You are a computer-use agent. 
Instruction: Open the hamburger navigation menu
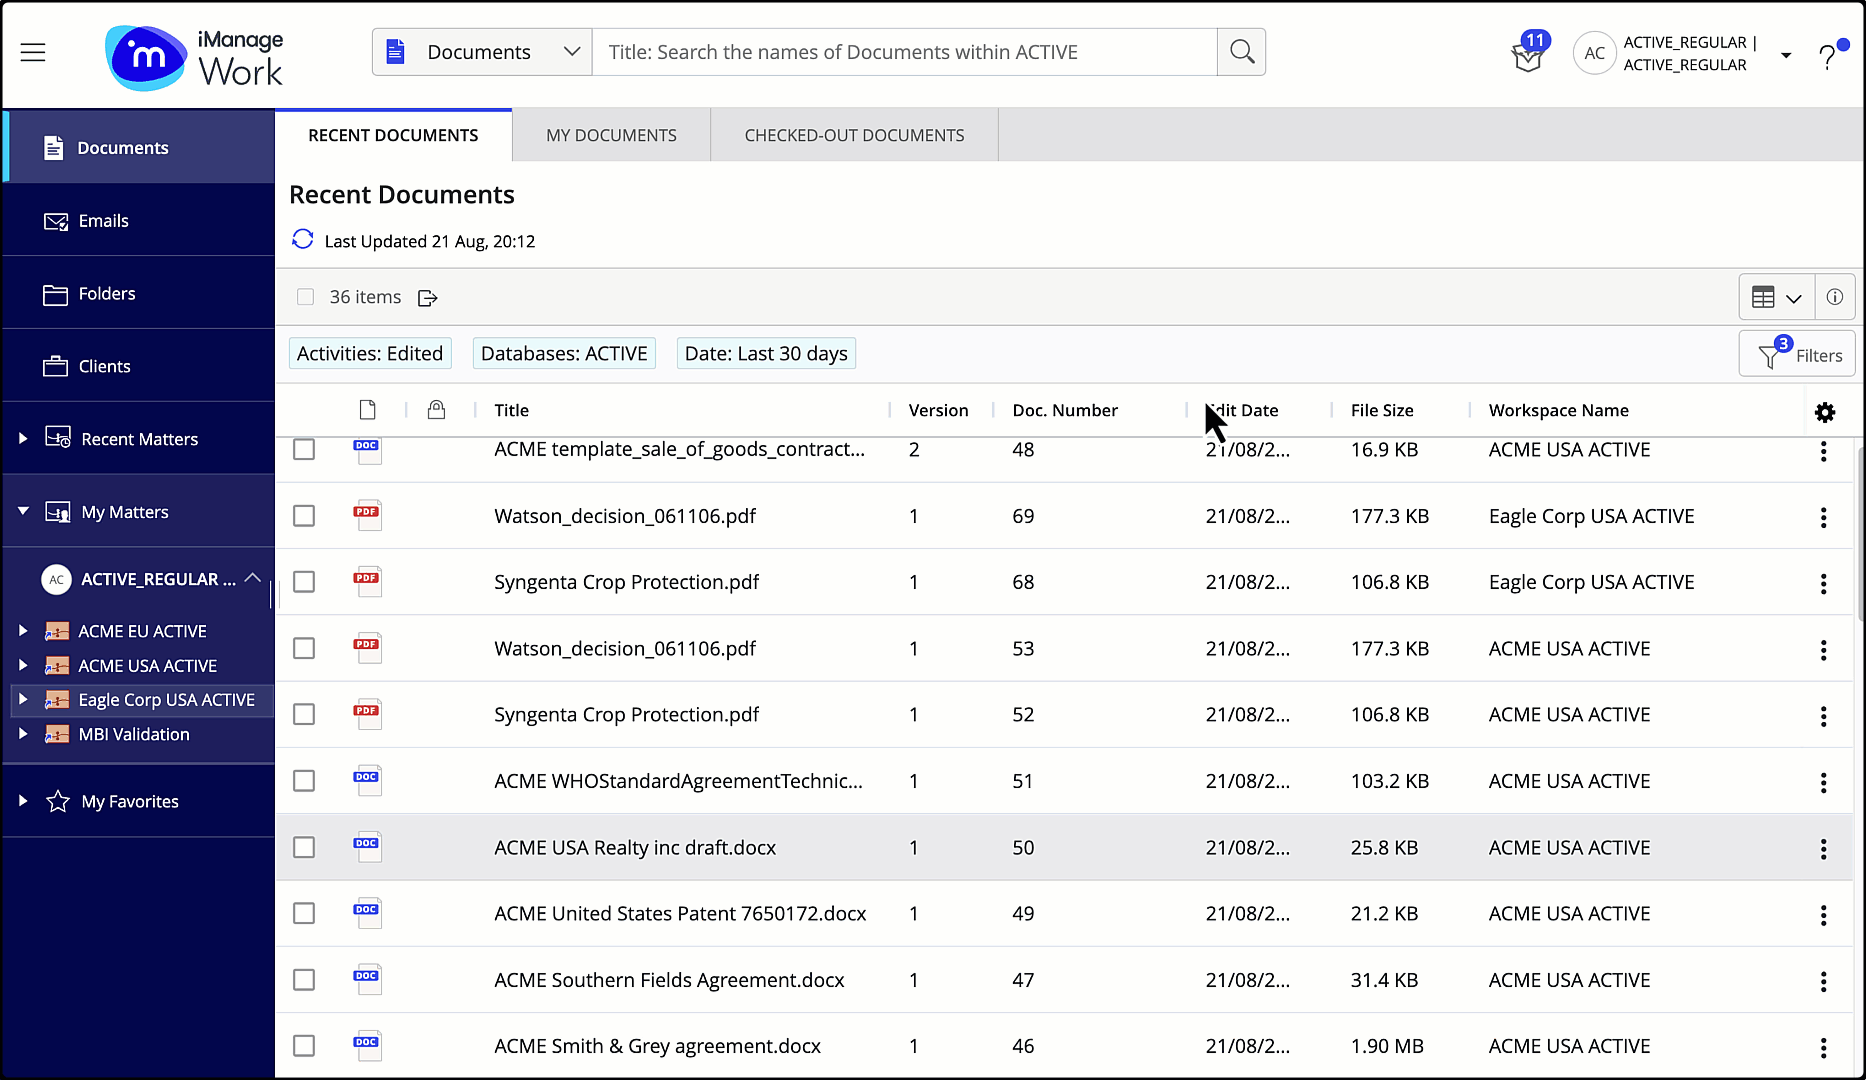pos(33,52)
